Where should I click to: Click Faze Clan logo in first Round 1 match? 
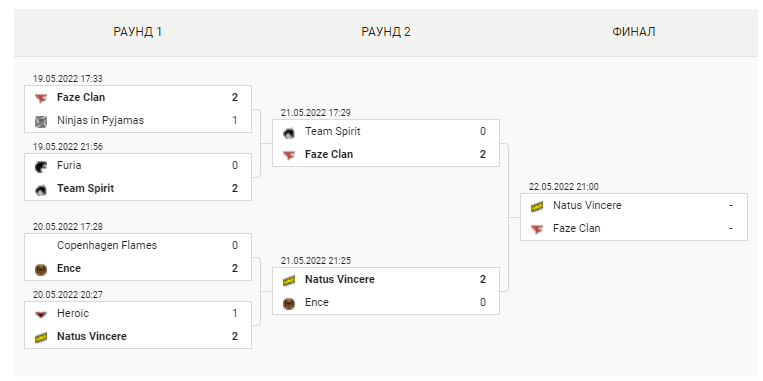click(x=41, y=98)
